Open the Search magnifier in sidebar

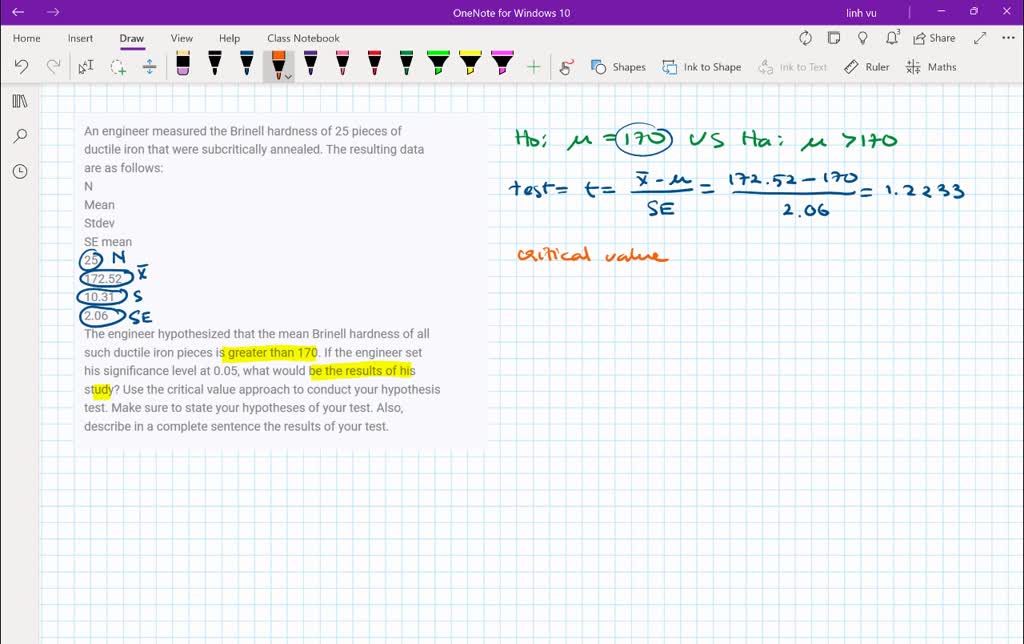click(x=20, y=136)
